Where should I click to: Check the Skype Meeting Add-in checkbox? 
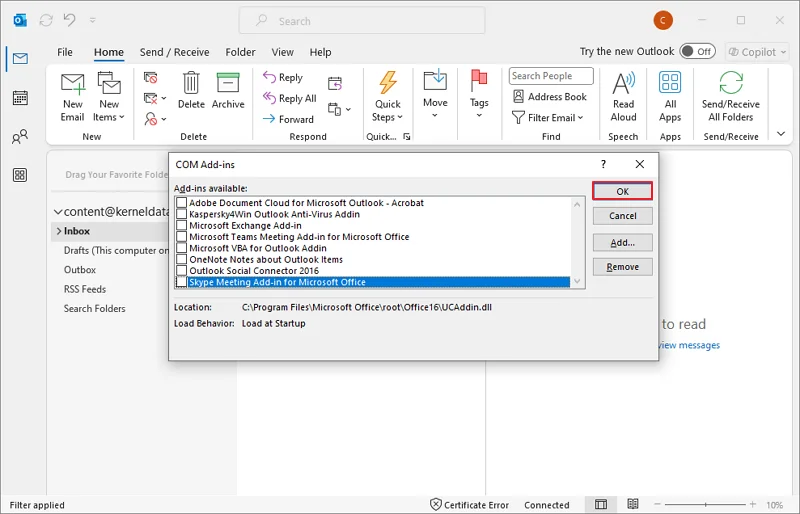coord(182,282)
